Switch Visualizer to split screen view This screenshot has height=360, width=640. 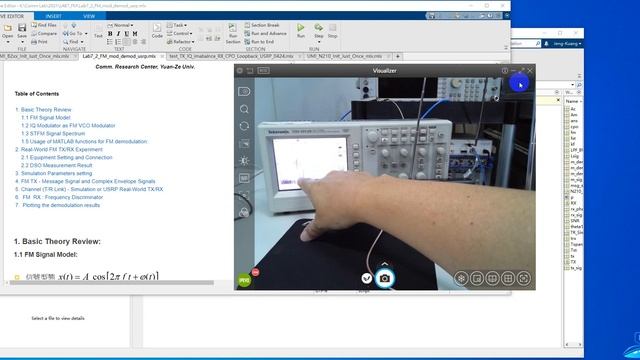[x=492, y=278]
